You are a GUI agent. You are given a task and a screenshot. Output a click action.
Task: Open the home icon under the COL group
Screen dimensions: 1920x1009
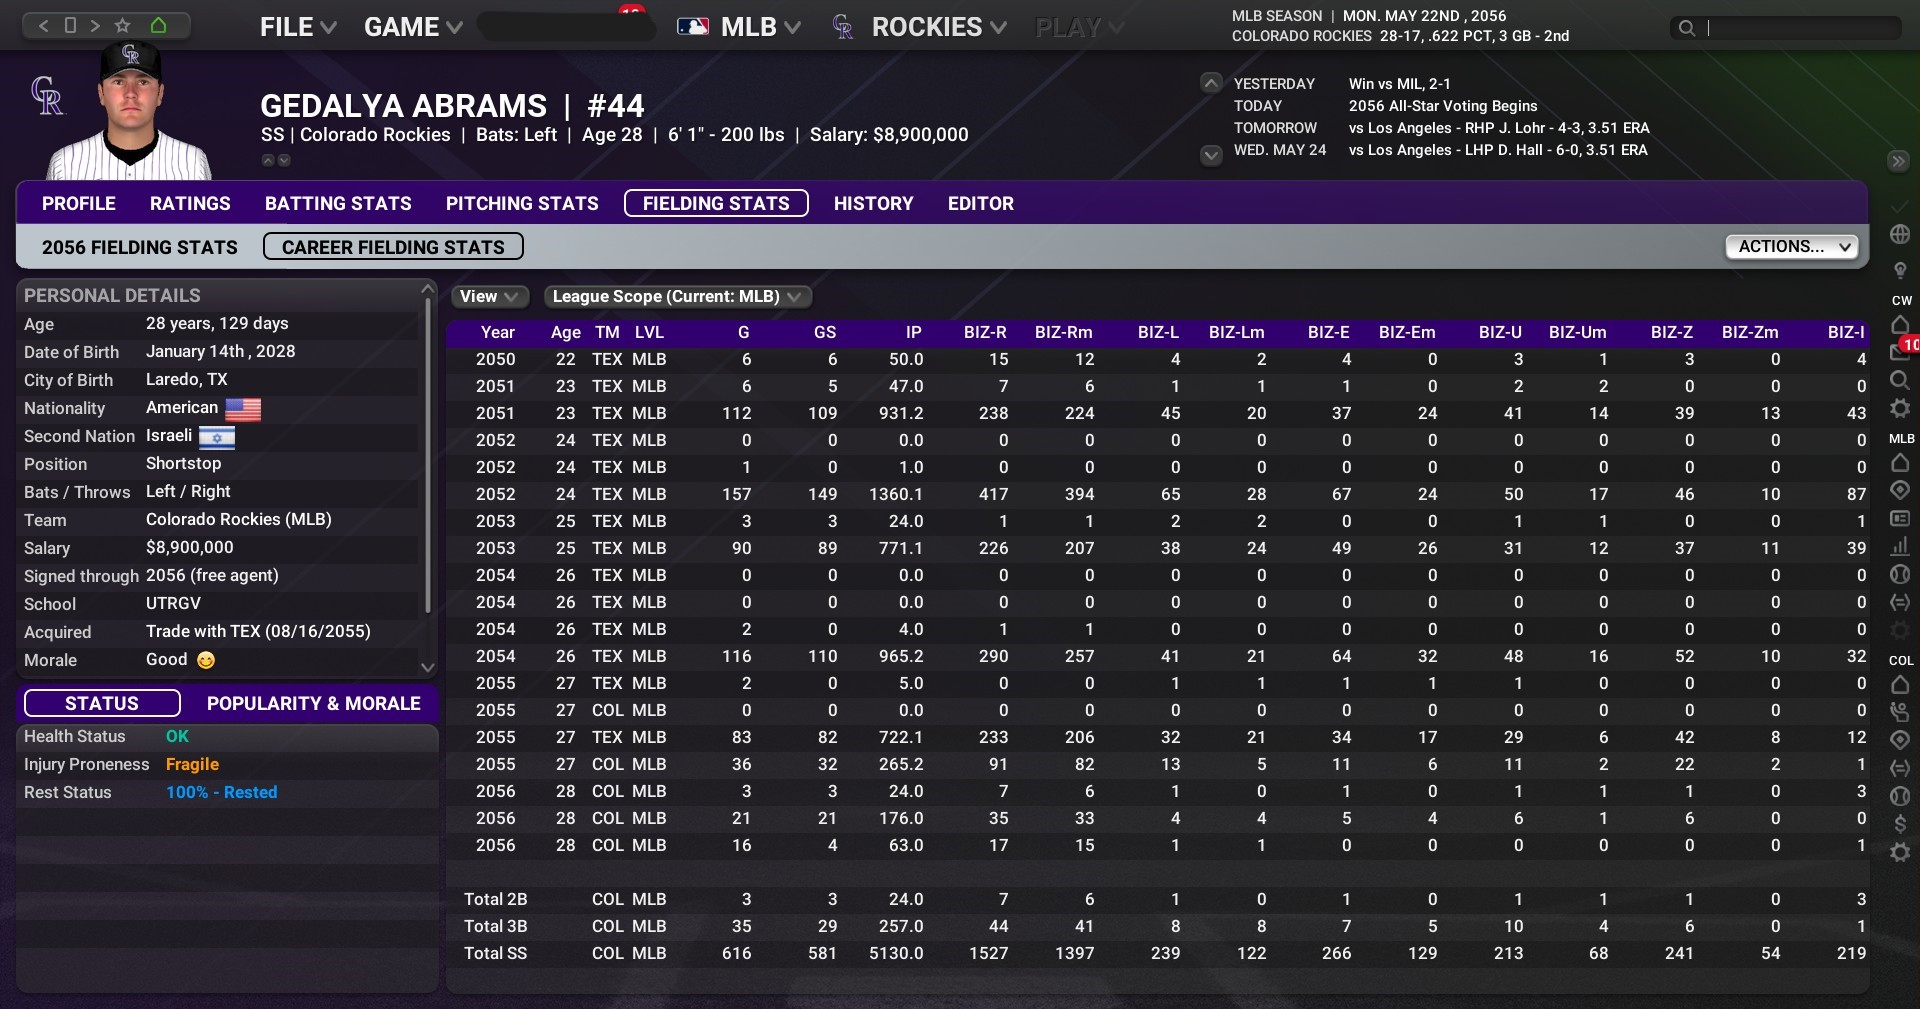pyautogui.click(x=1900, y=685)
